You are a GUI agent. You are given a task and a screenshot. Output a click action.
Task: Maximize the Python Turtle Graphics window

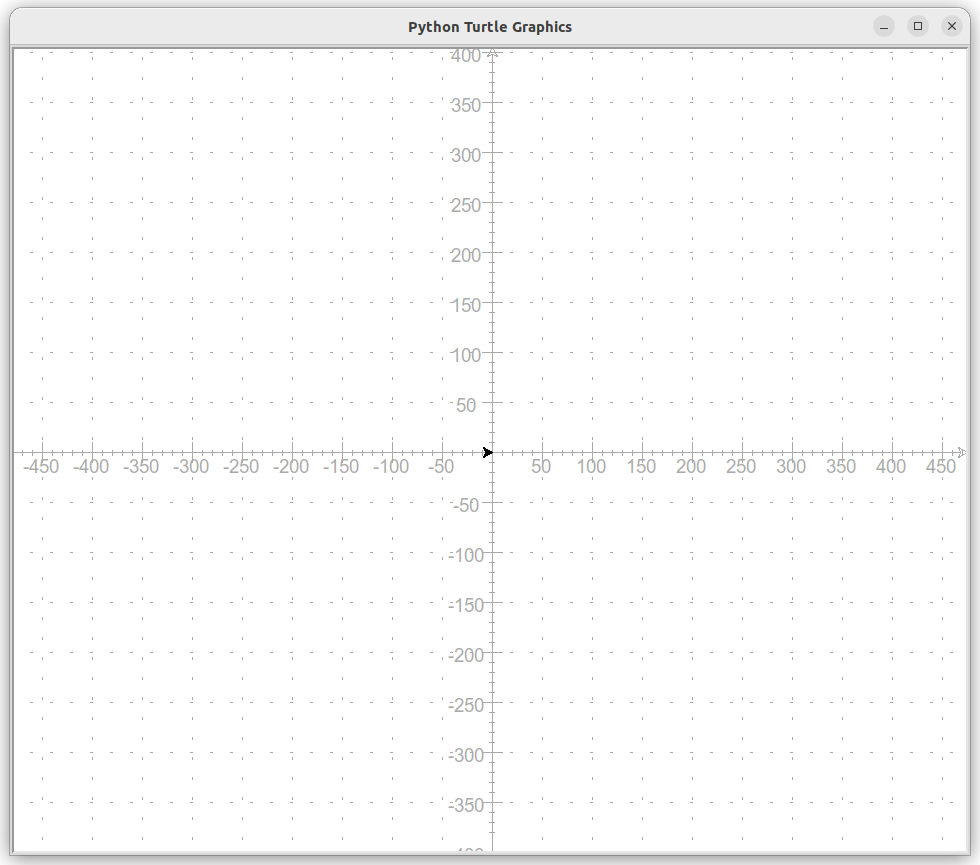coord(918,26)
